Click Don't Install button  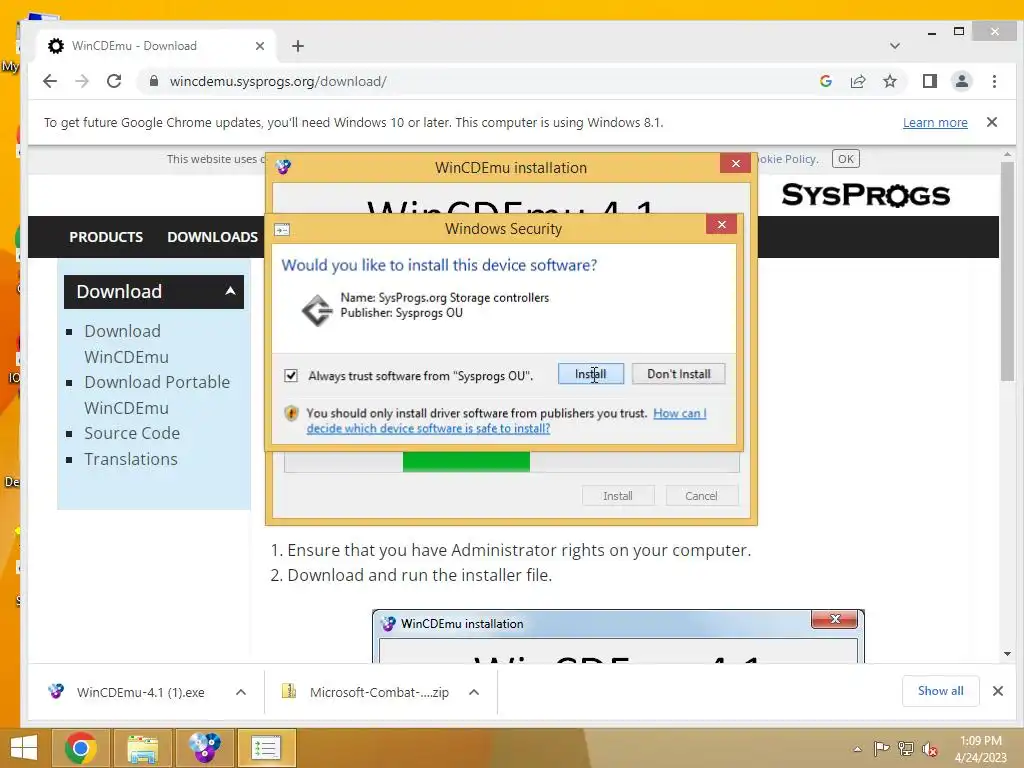pos(679,374)
